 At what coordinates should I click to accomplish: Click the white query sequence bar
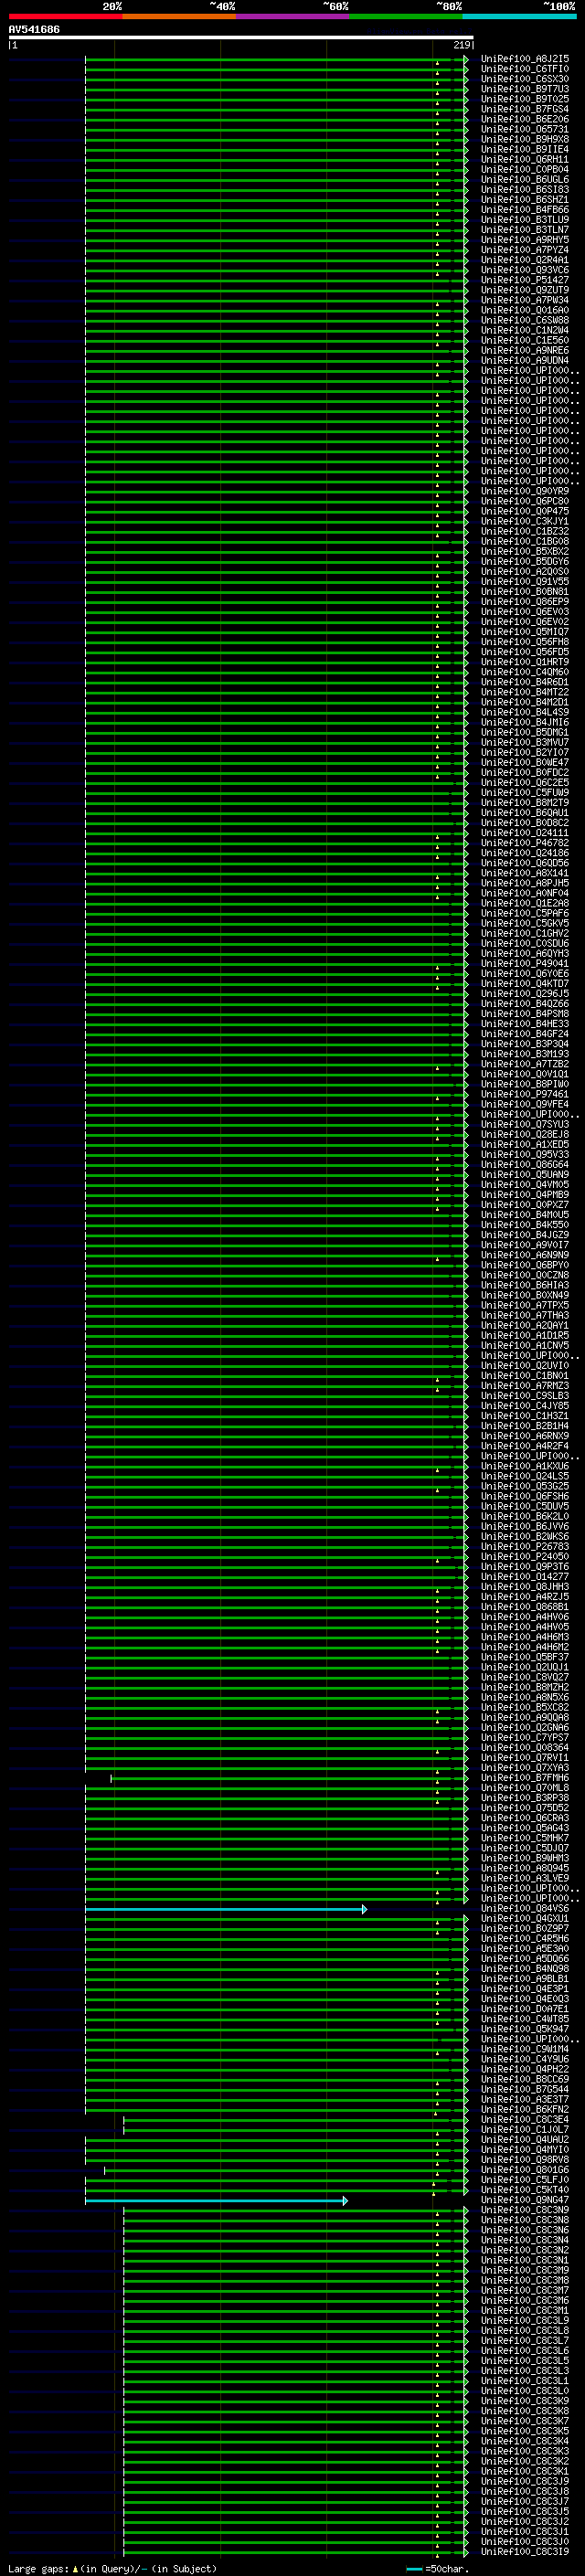pos(241,37)
